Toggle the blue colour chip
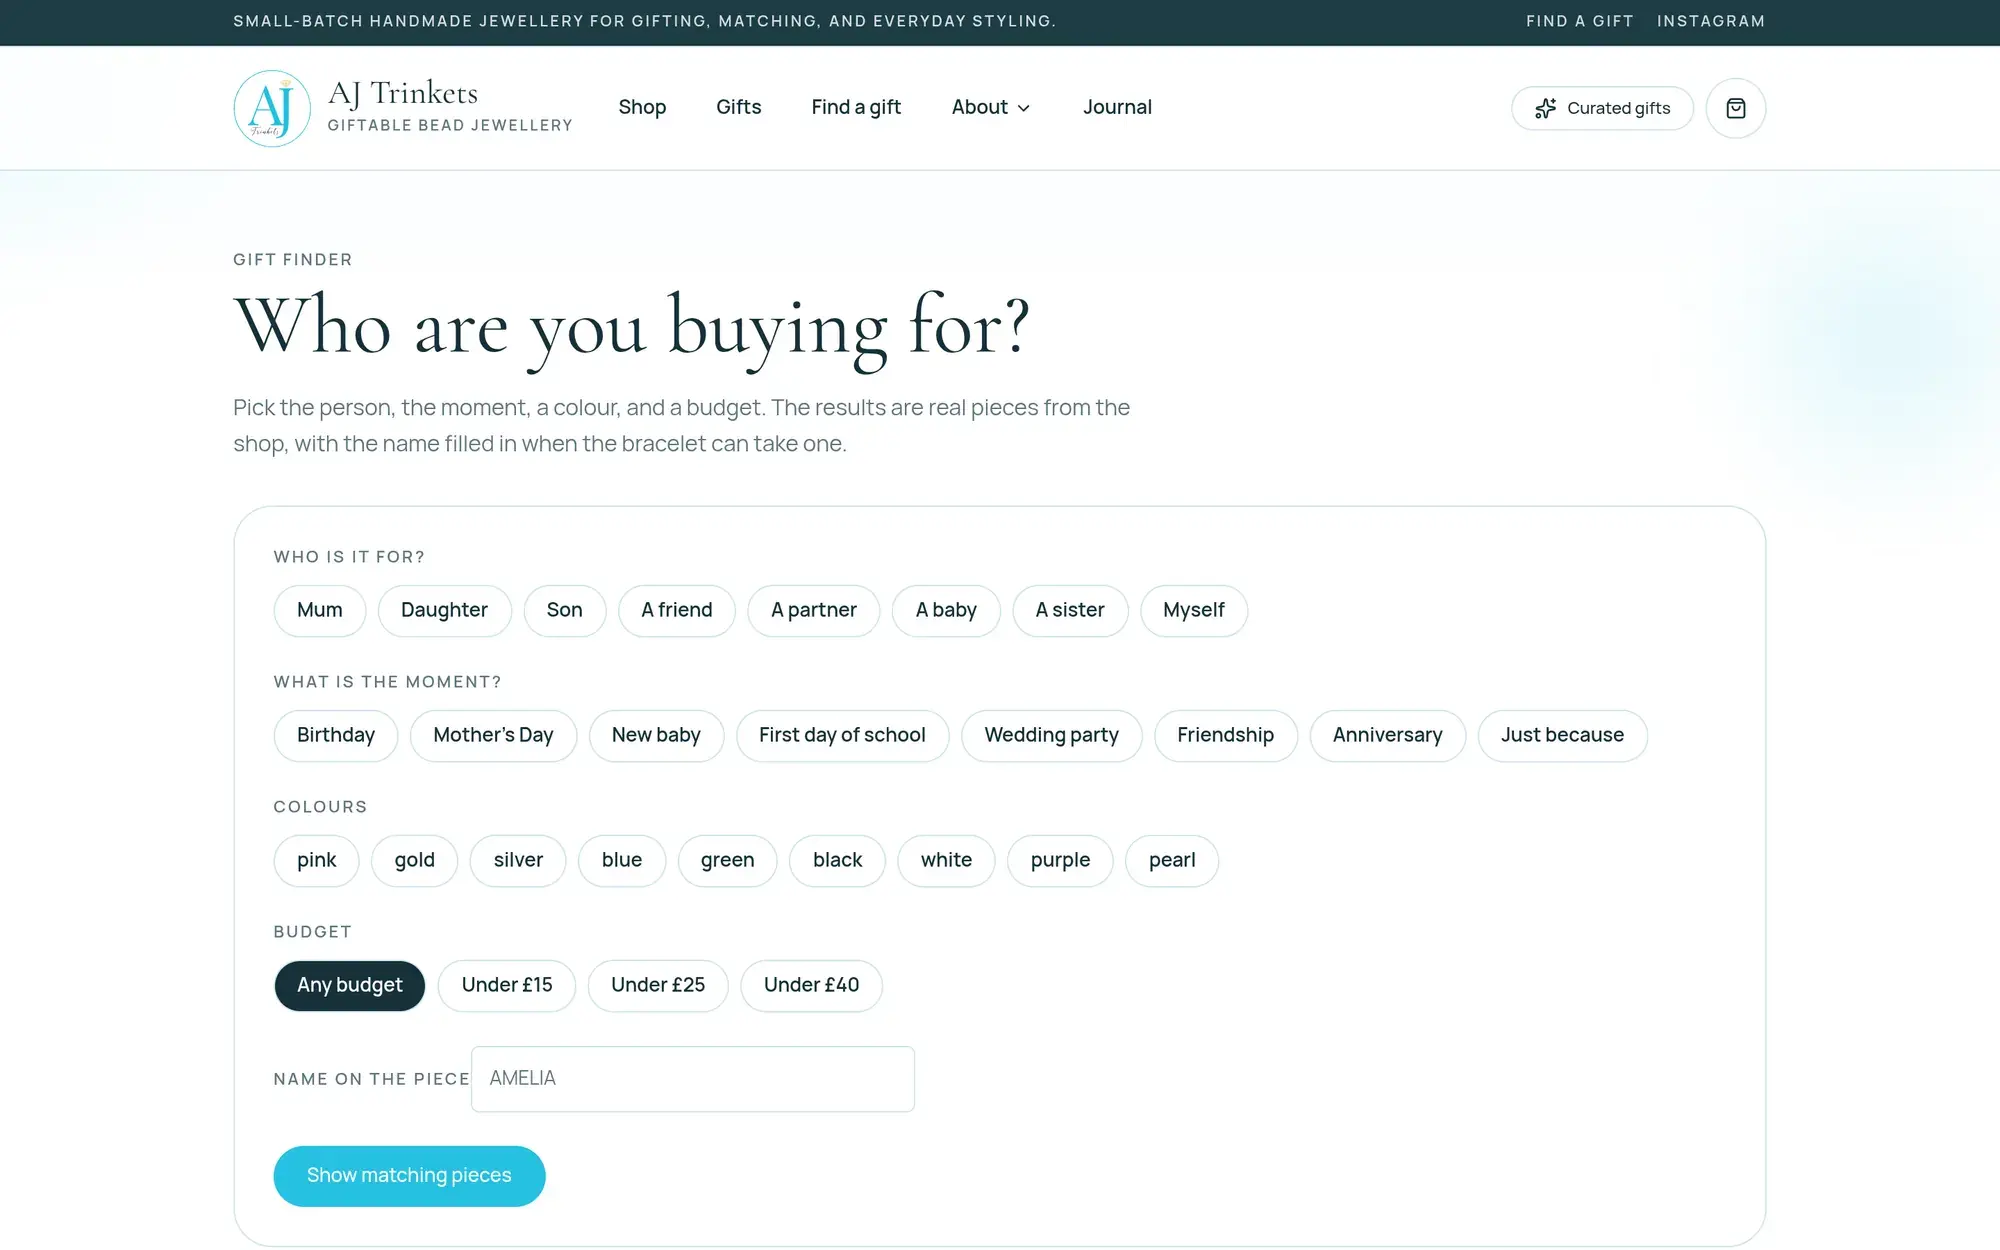Screen dimensions: 2000x1250 click(622, 860)
